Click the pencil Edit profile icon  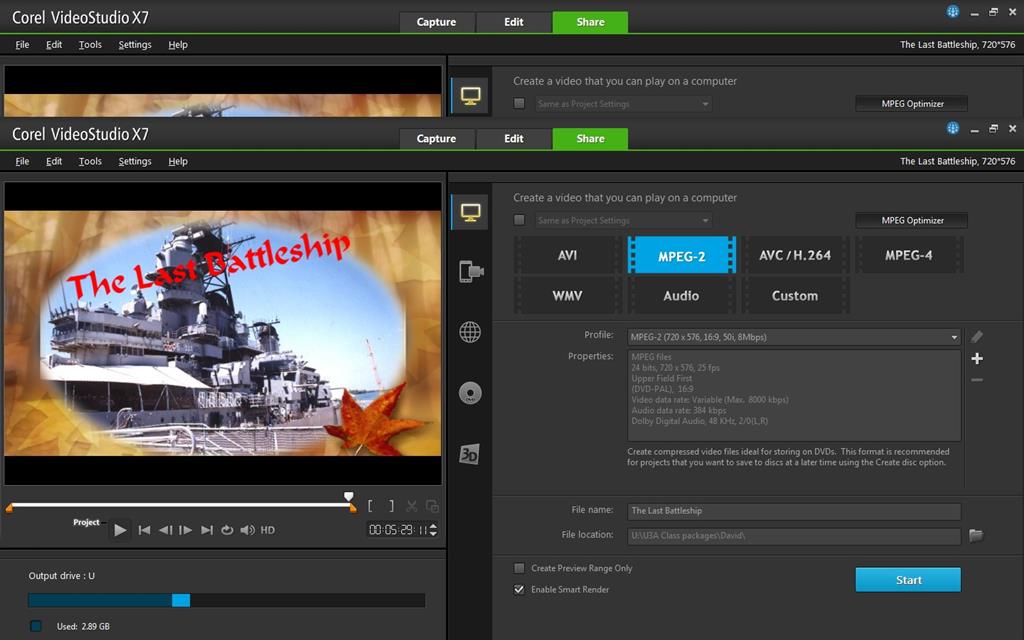977,337
